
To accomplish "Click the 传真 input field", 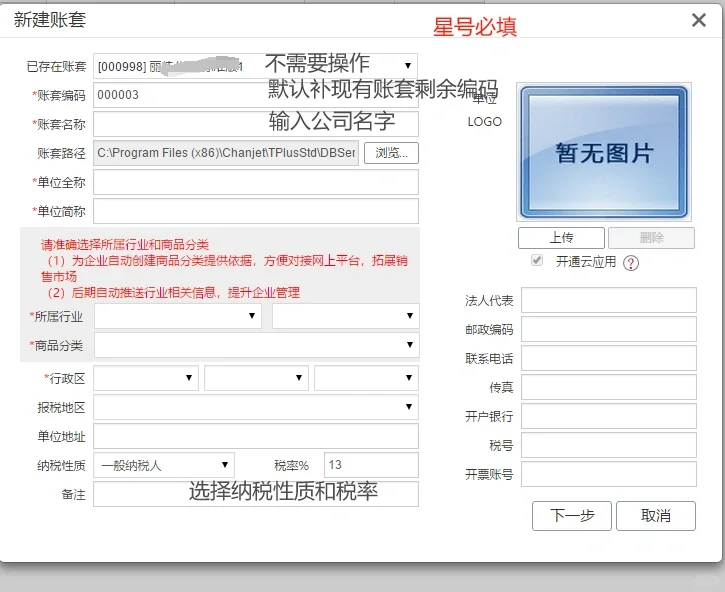I will click(x=609, y=387).
